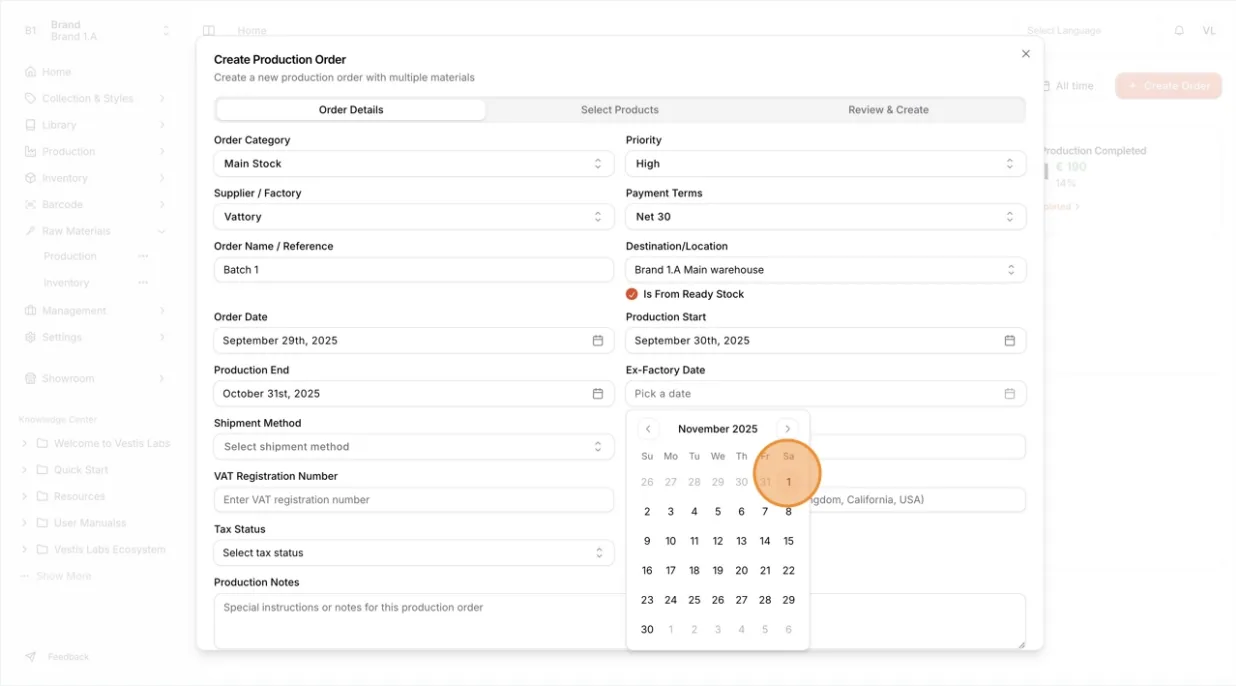Click calendar icon in Ex-Factory Date field
This screenshot has width=1236, height=686.
[x=1010, y=394]
